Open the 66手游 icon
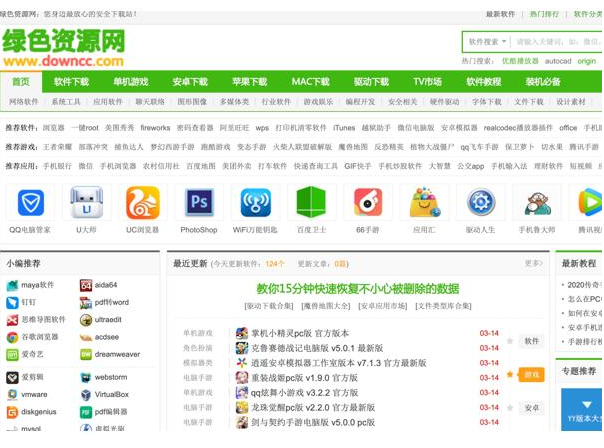This screenshot has height=448, width=604. tap(368, 203)
